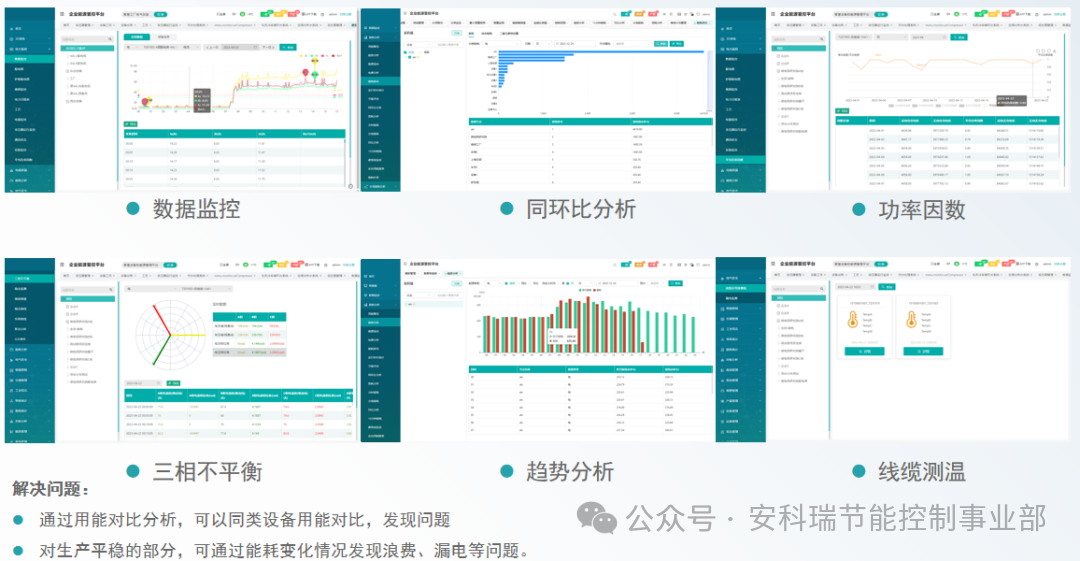Click green query button in 功率因数 toolbar
Image resolution: width=1080 pixels, height=561 pixels.
(959, 37)
